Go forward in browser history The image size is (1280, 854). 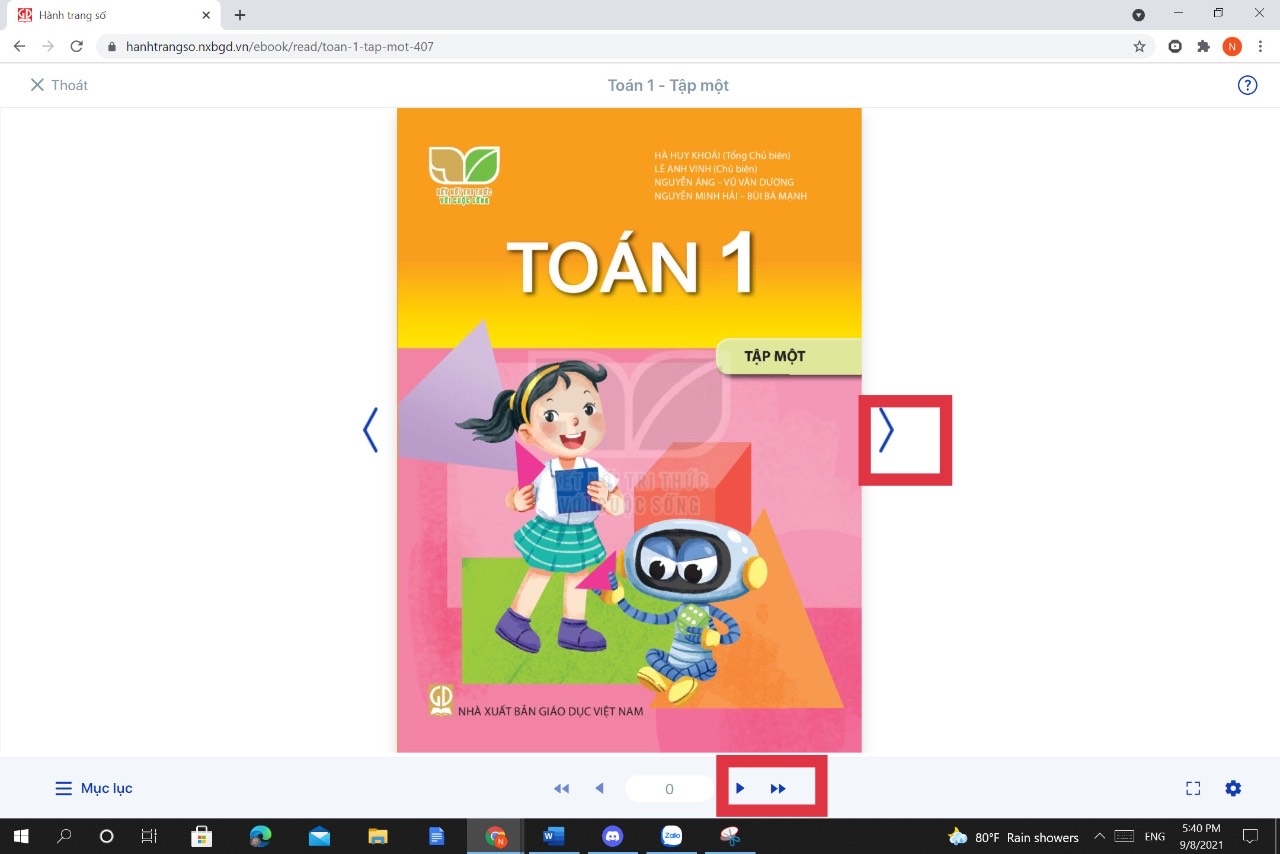48,46
